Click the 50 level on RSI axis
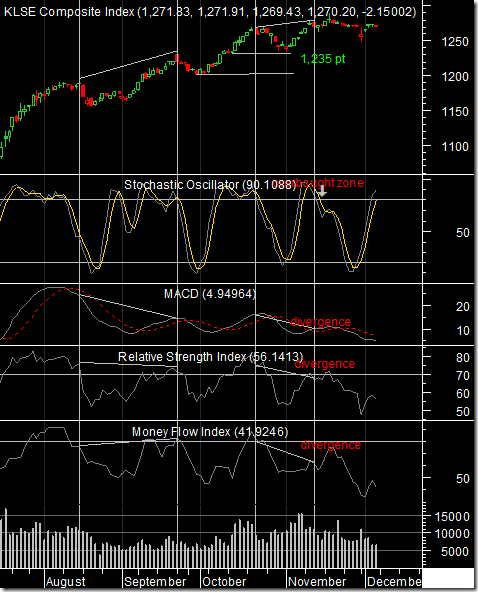This screenshot has height=592, width=478. (x=463, y=412)
